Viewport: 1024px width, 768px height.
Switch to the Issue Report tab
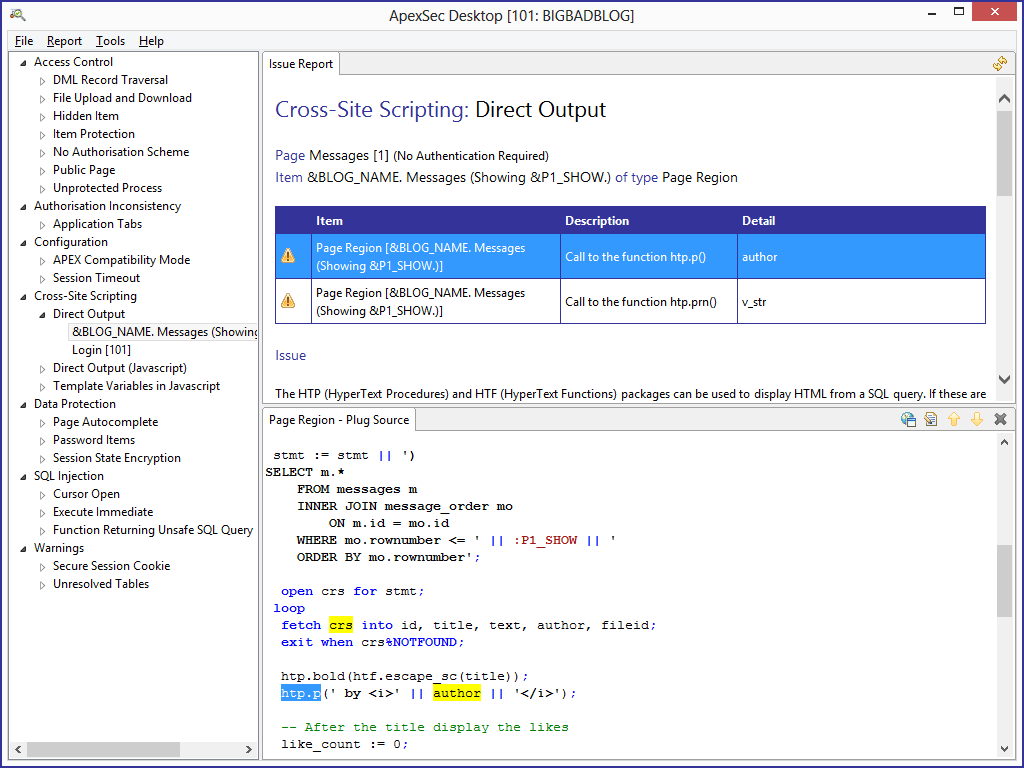point(301,64)
